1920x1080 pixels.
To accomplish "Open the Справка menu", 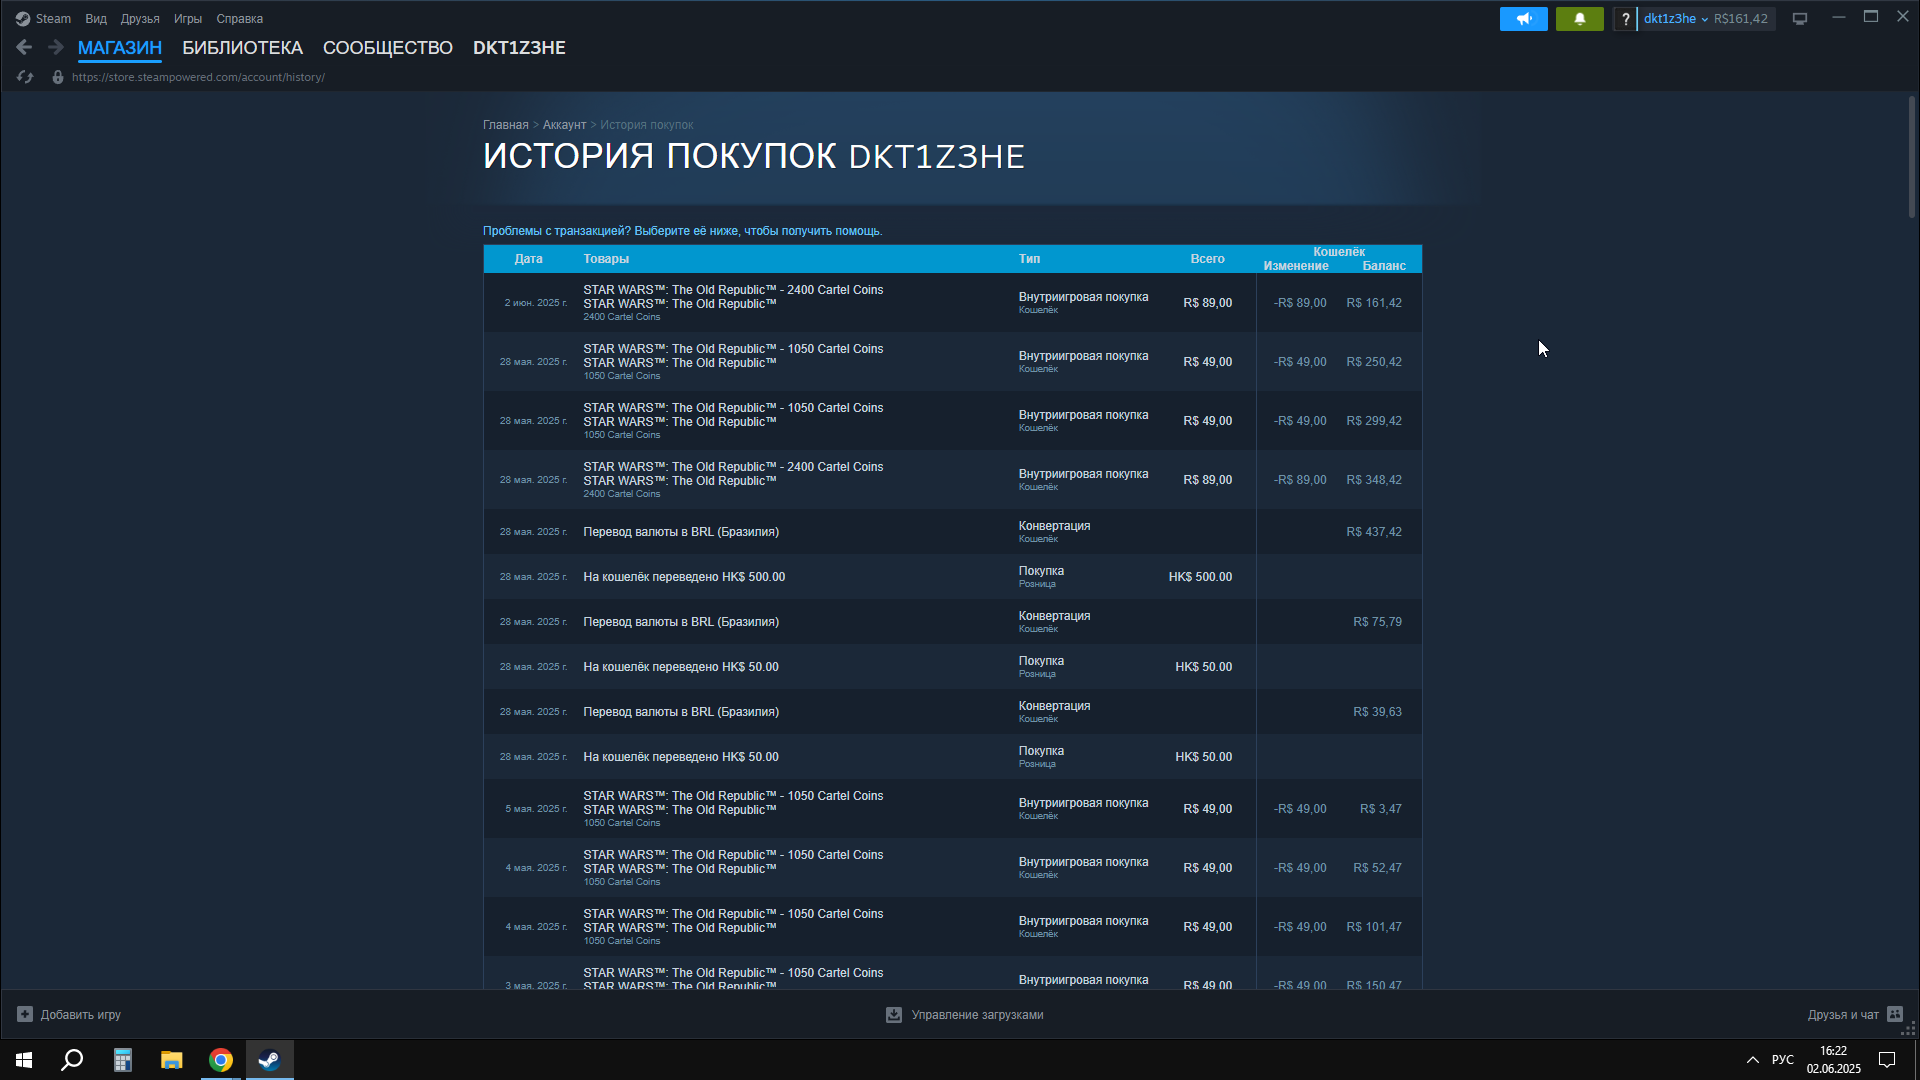I will click(239, 19).
